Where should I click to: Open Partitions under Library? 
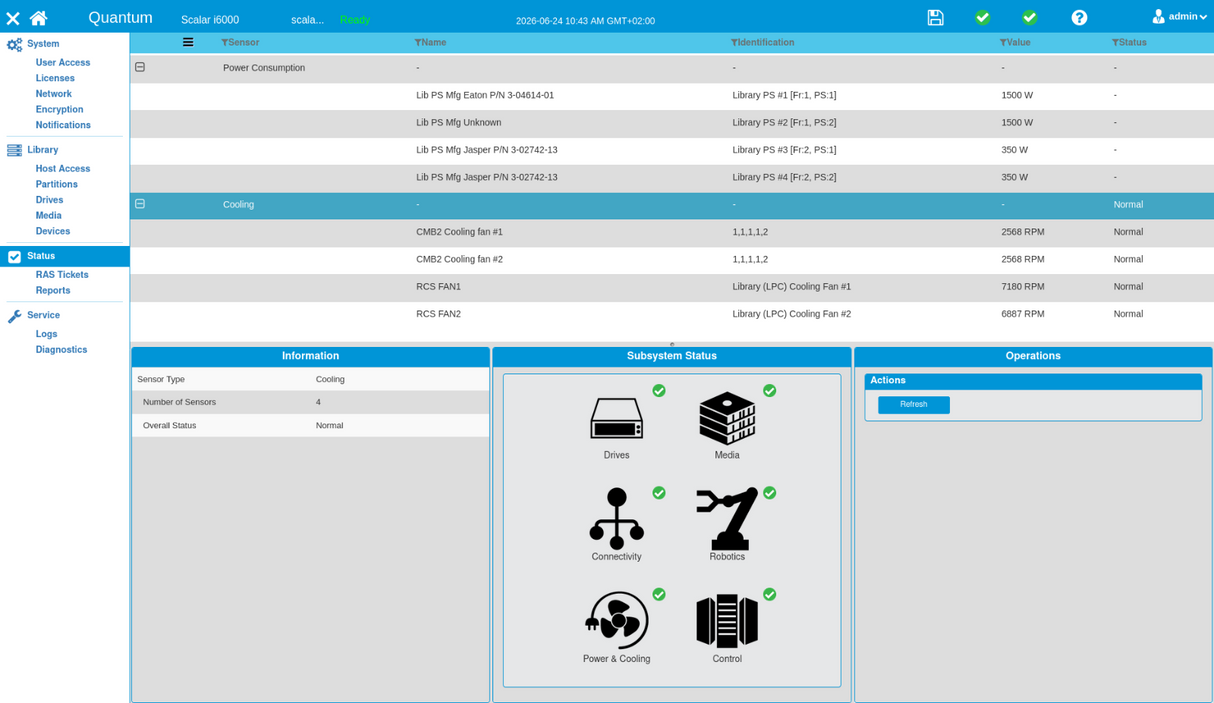57,185
